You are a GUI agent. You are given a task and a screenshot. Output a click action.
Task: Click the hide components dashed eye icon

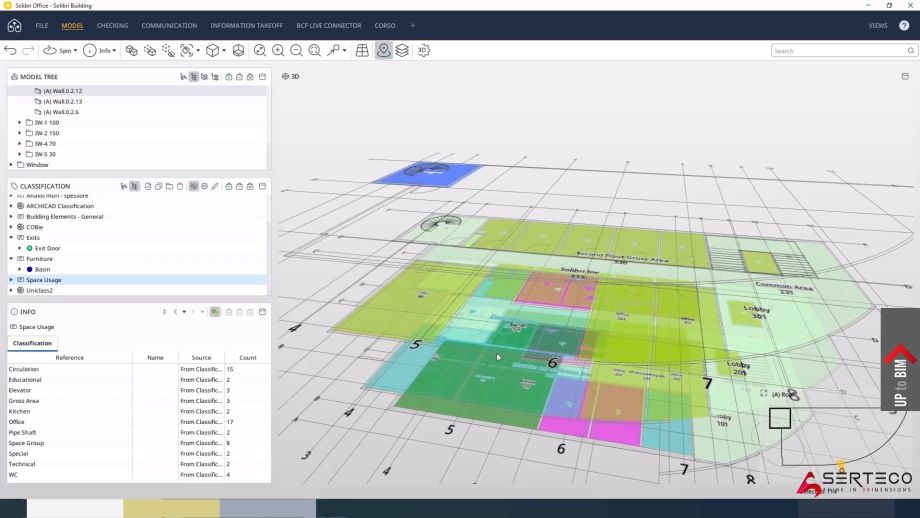click(168, 50)
